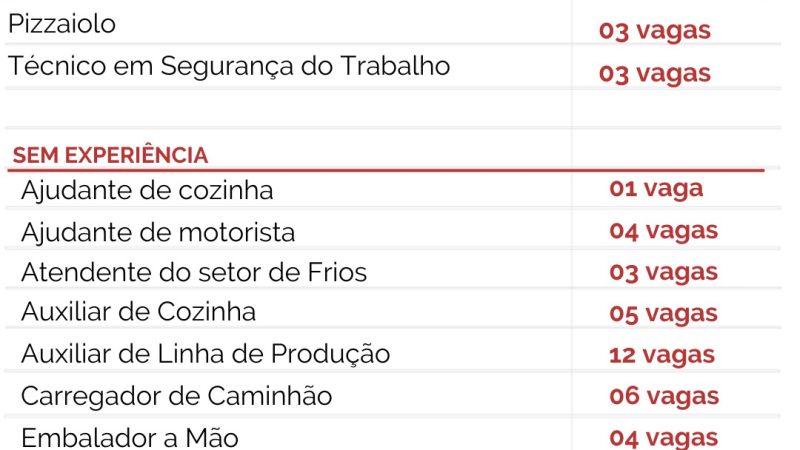Click the red divider under SEM EXPERIÊNCIA

pyautogui.click(x=388, y=170)
